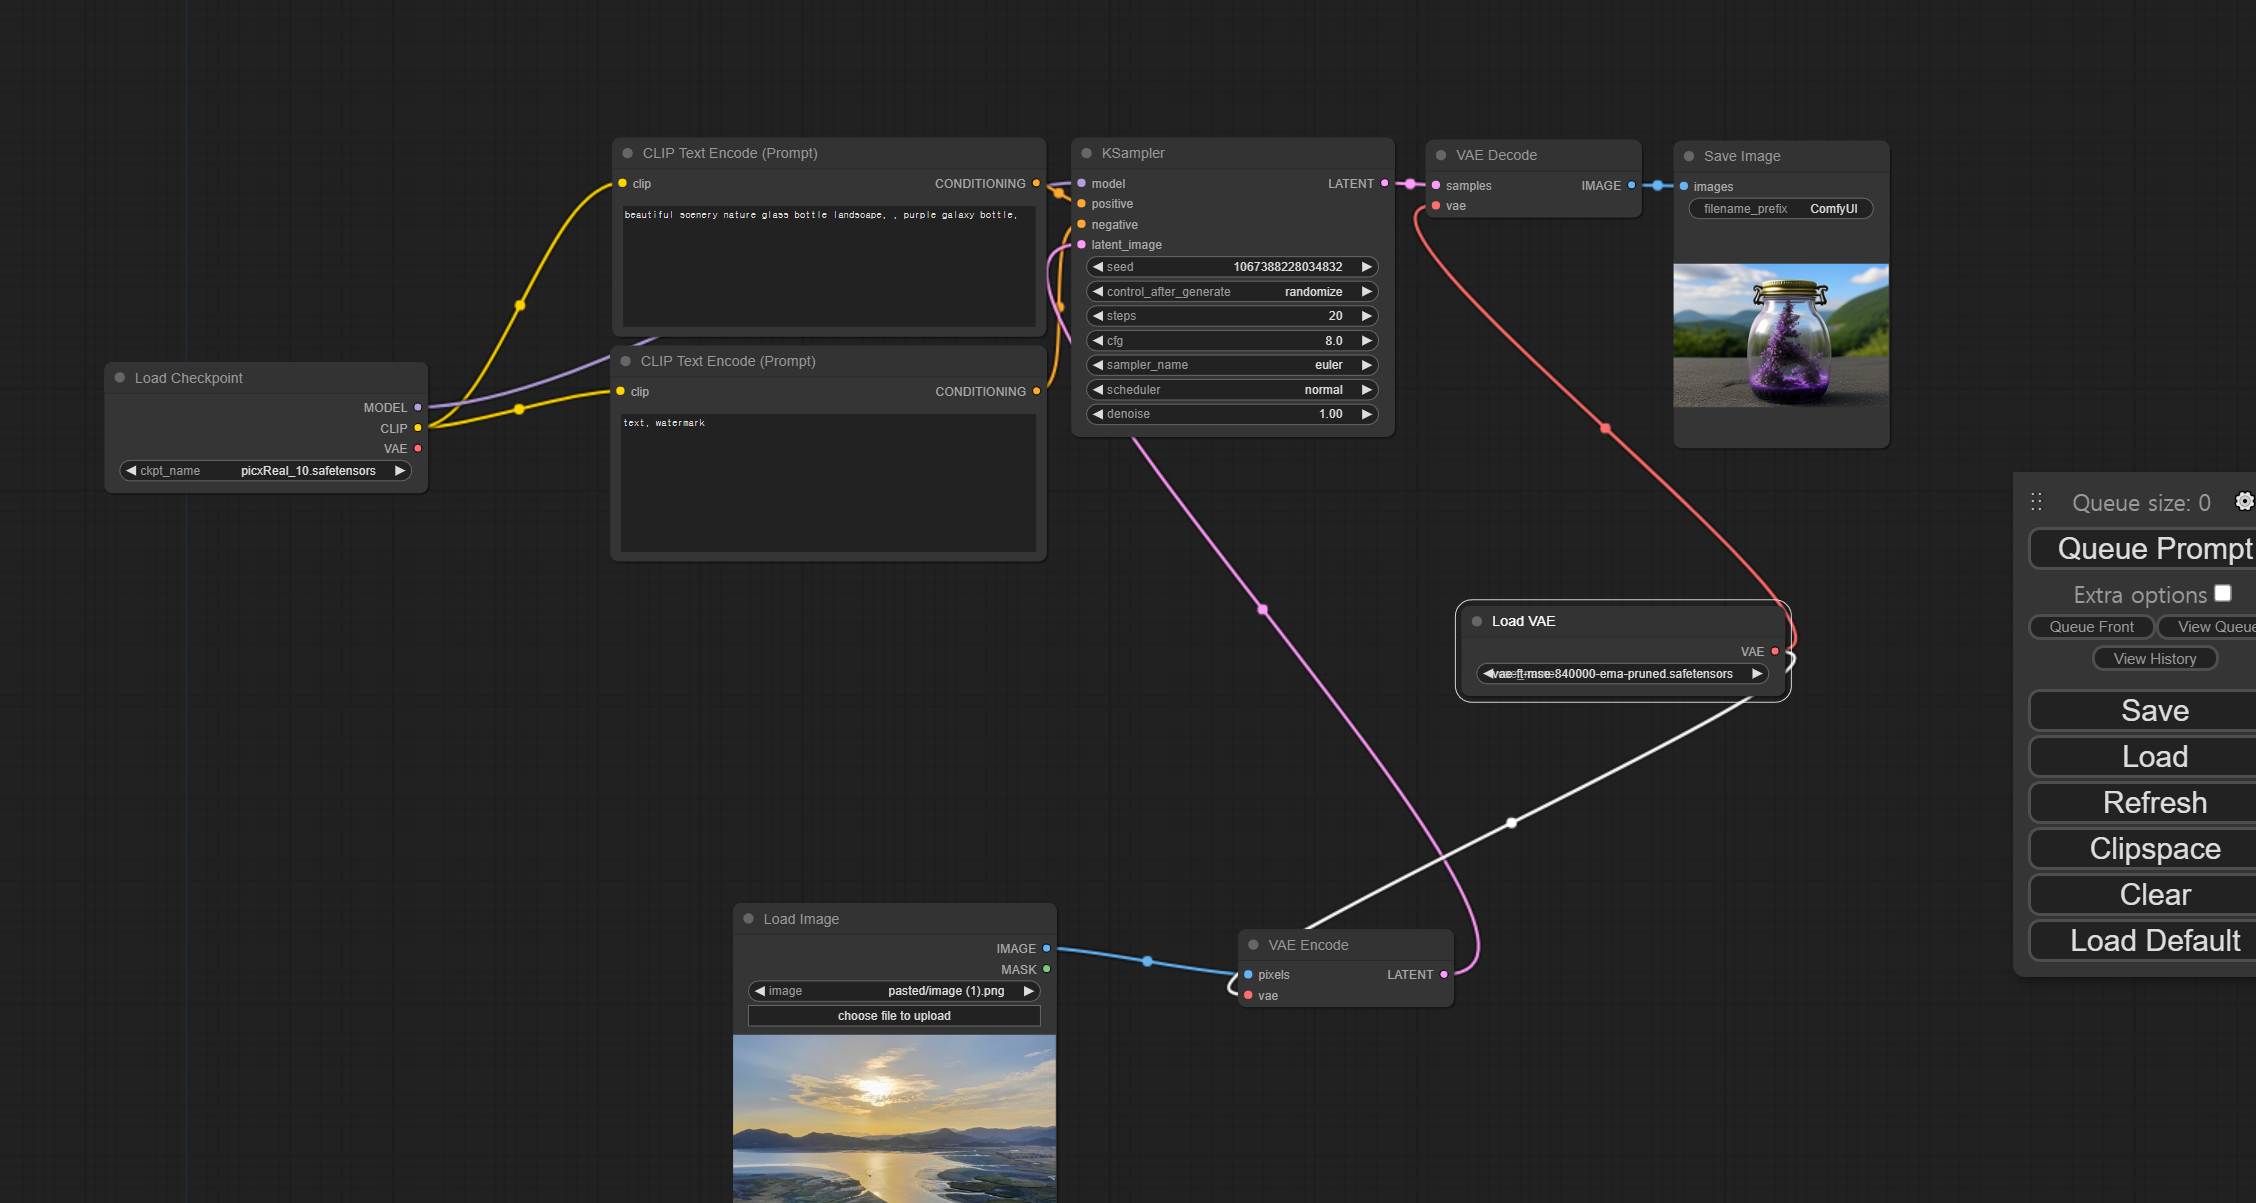The height and width of the screenshot is (1203, 2256).
Task: Click the cfg 8.0 value field
Action: point(1232,341)
